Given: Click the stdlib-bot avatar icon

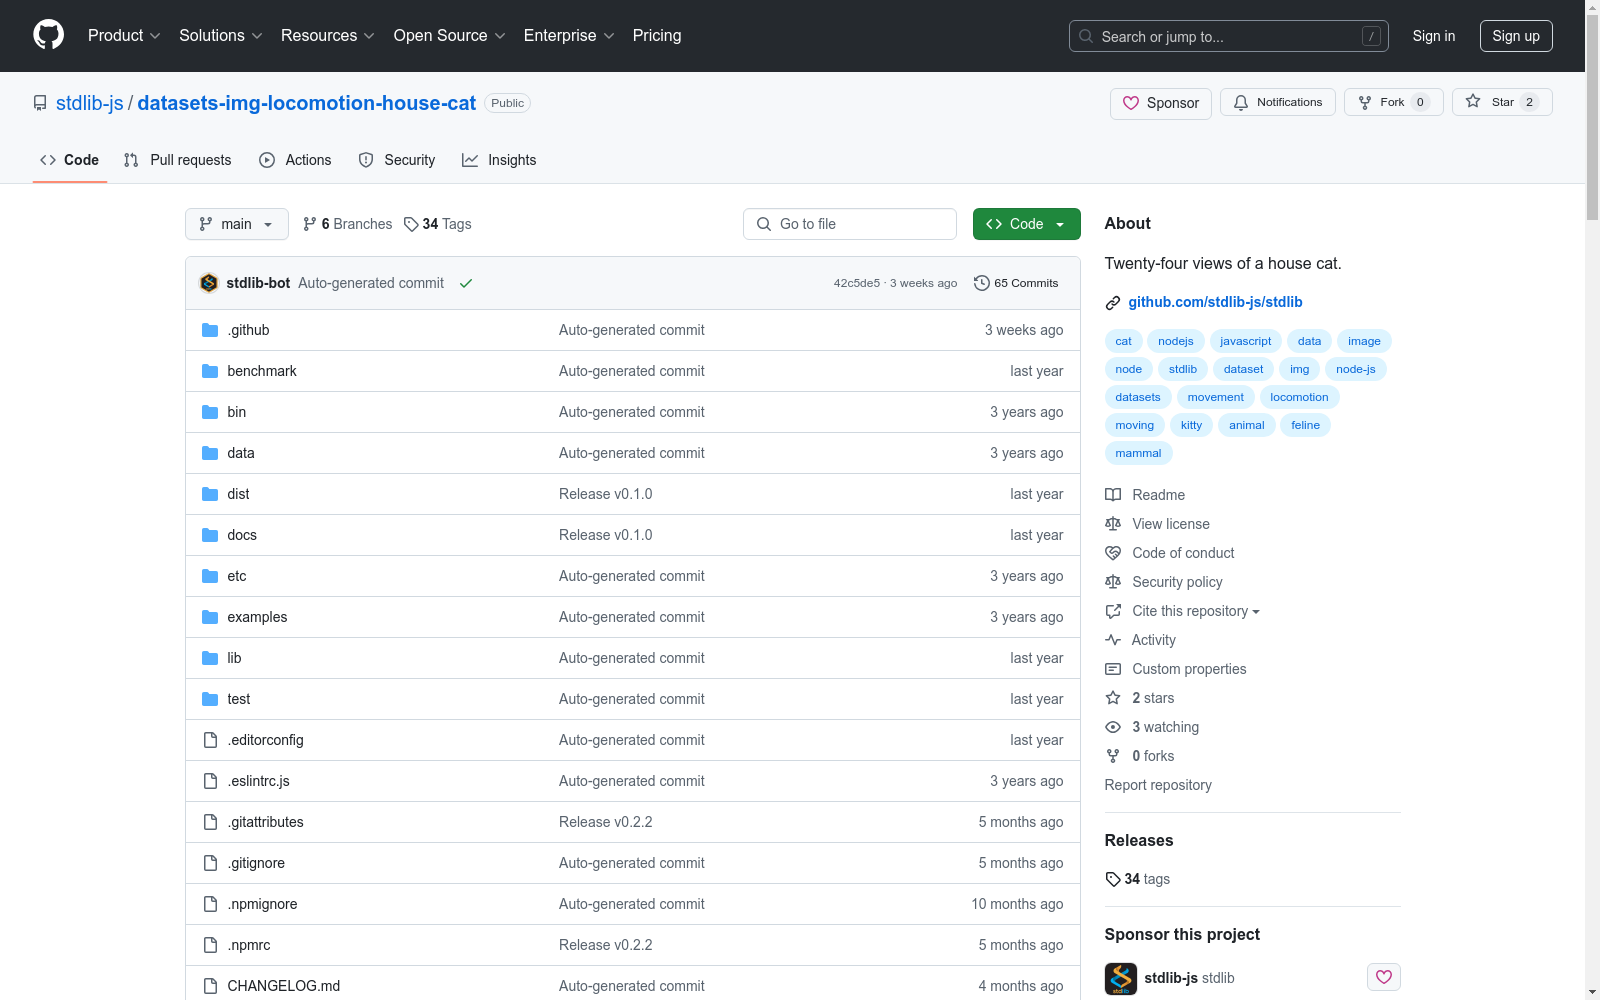Looking at the screenshot, I should coord(209,283).
